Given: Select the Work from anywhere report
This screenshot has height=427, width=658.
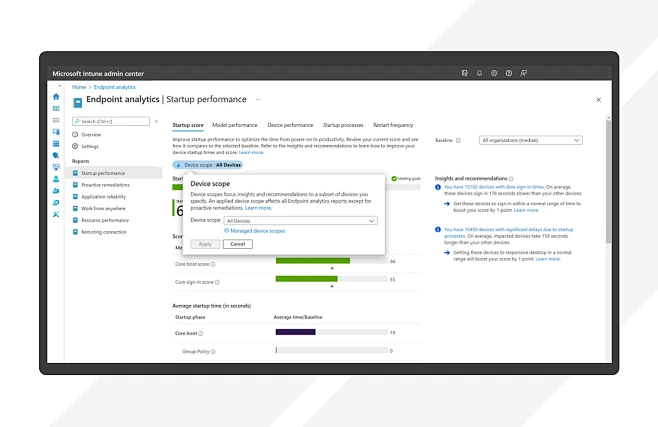Looking at the screenshot, I should 103,208.
